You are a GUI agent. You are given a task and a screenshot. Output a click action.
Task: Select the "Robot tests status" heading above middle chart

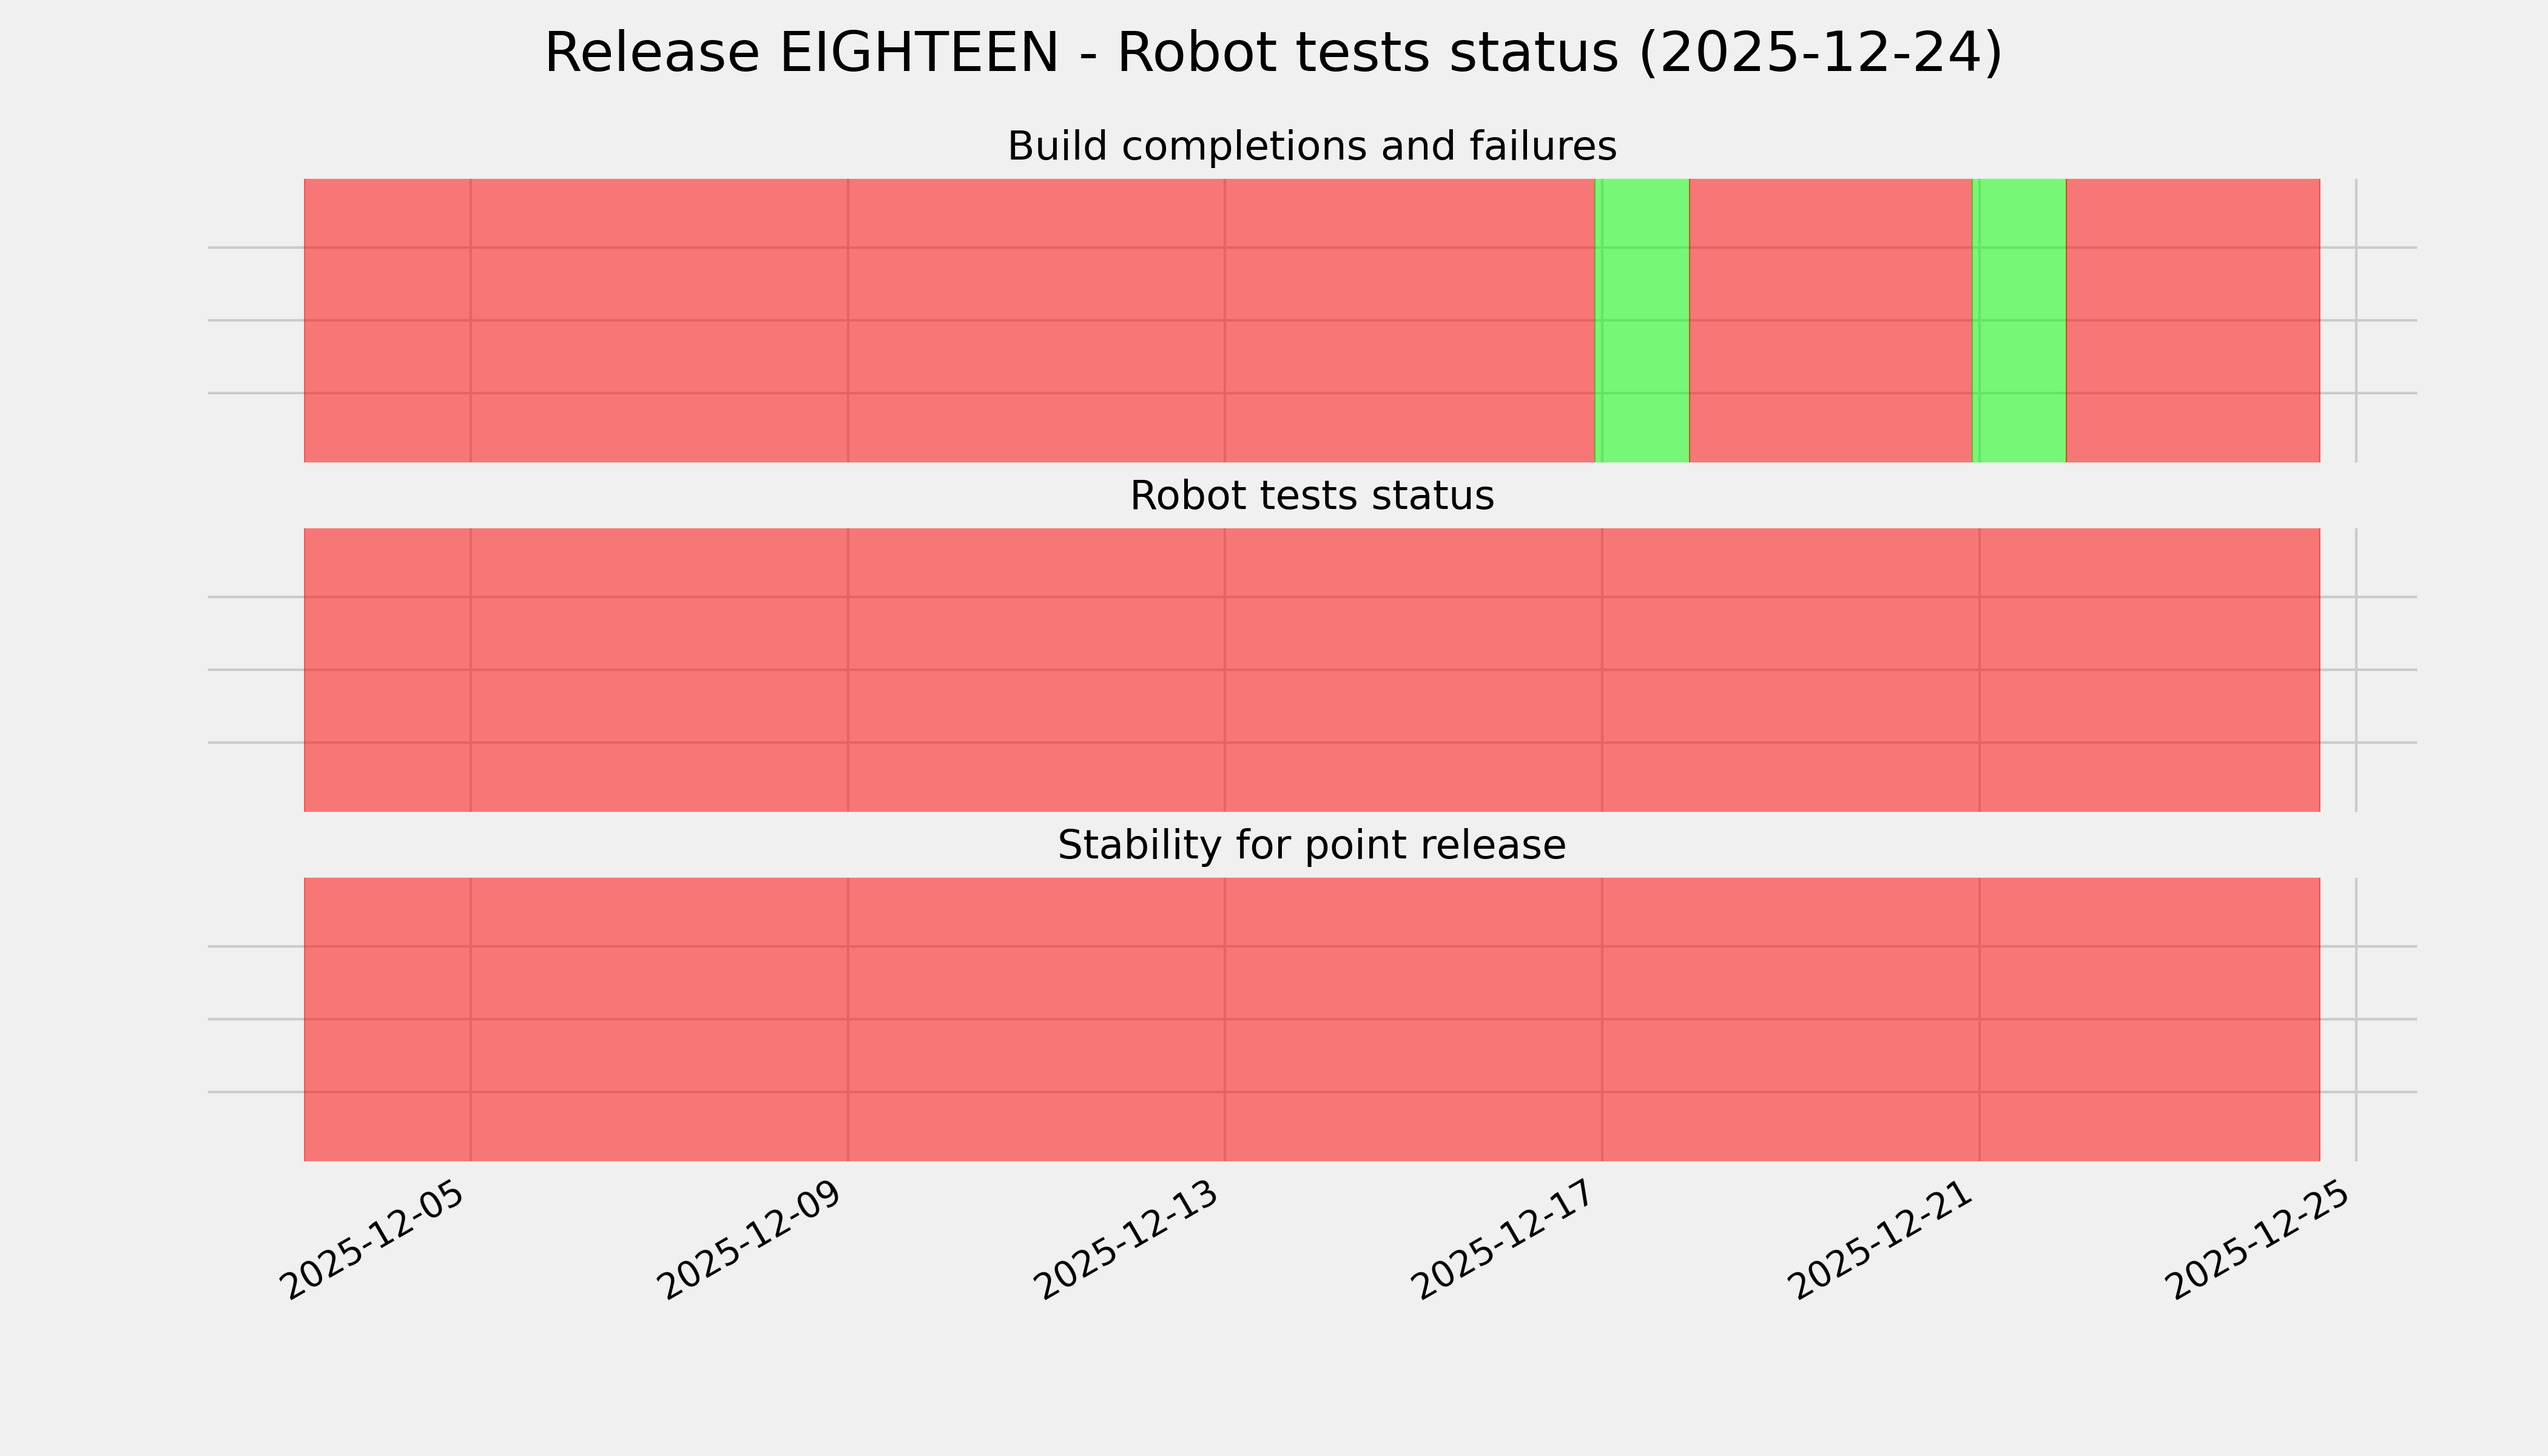tap(1311, 496)
